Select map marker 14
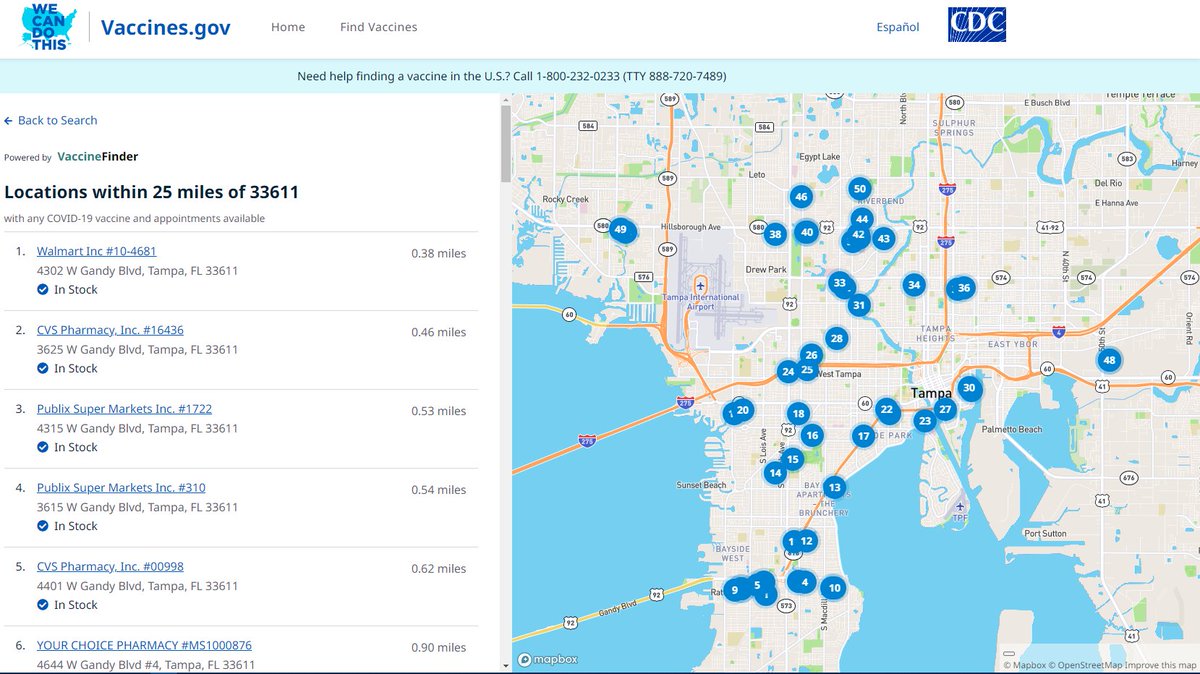Image resolution: width=1200 pixels, height=674 pixels. pos(775,473)
